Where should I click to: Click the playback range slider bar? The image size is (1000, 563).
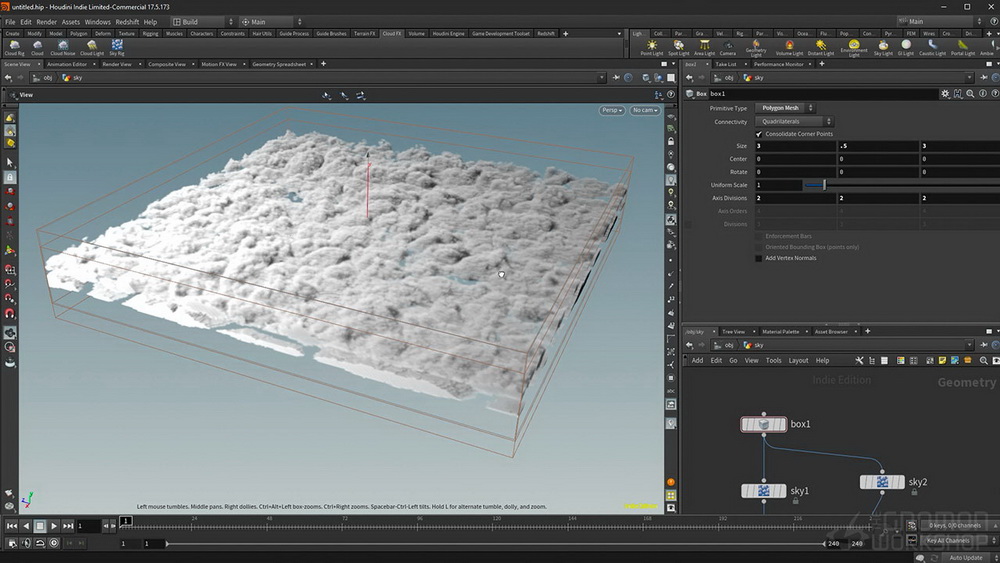click(x=495, y=543)
